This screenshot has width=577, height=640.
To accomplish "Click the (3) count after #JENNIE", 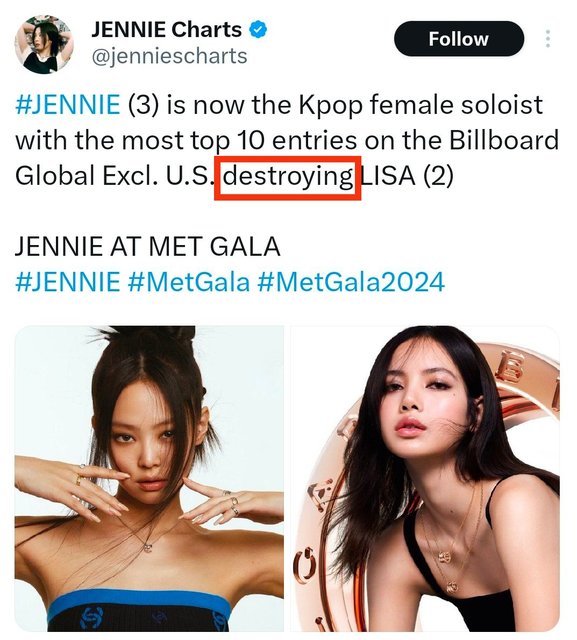I will point(144,105).
